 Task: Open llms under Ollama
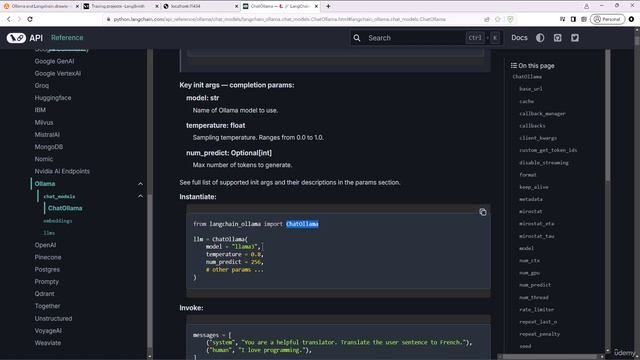[x=49, y=233]
